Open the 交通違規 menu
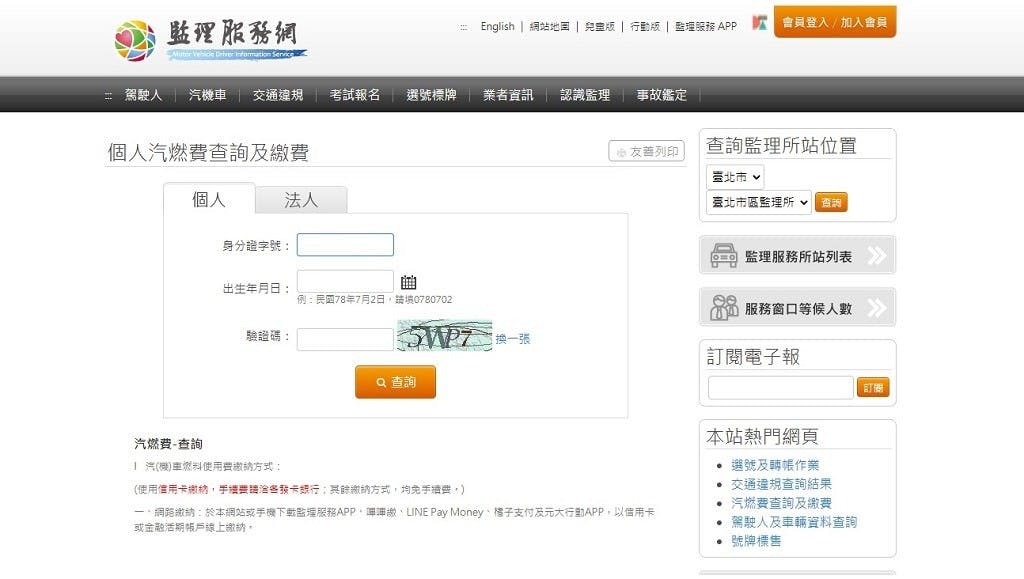1024x579 pixels. 278,95
